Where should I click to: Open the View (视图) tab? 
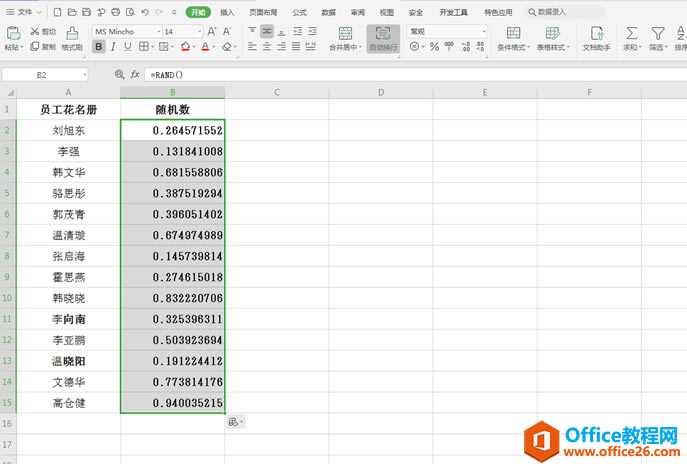(386, 12)
